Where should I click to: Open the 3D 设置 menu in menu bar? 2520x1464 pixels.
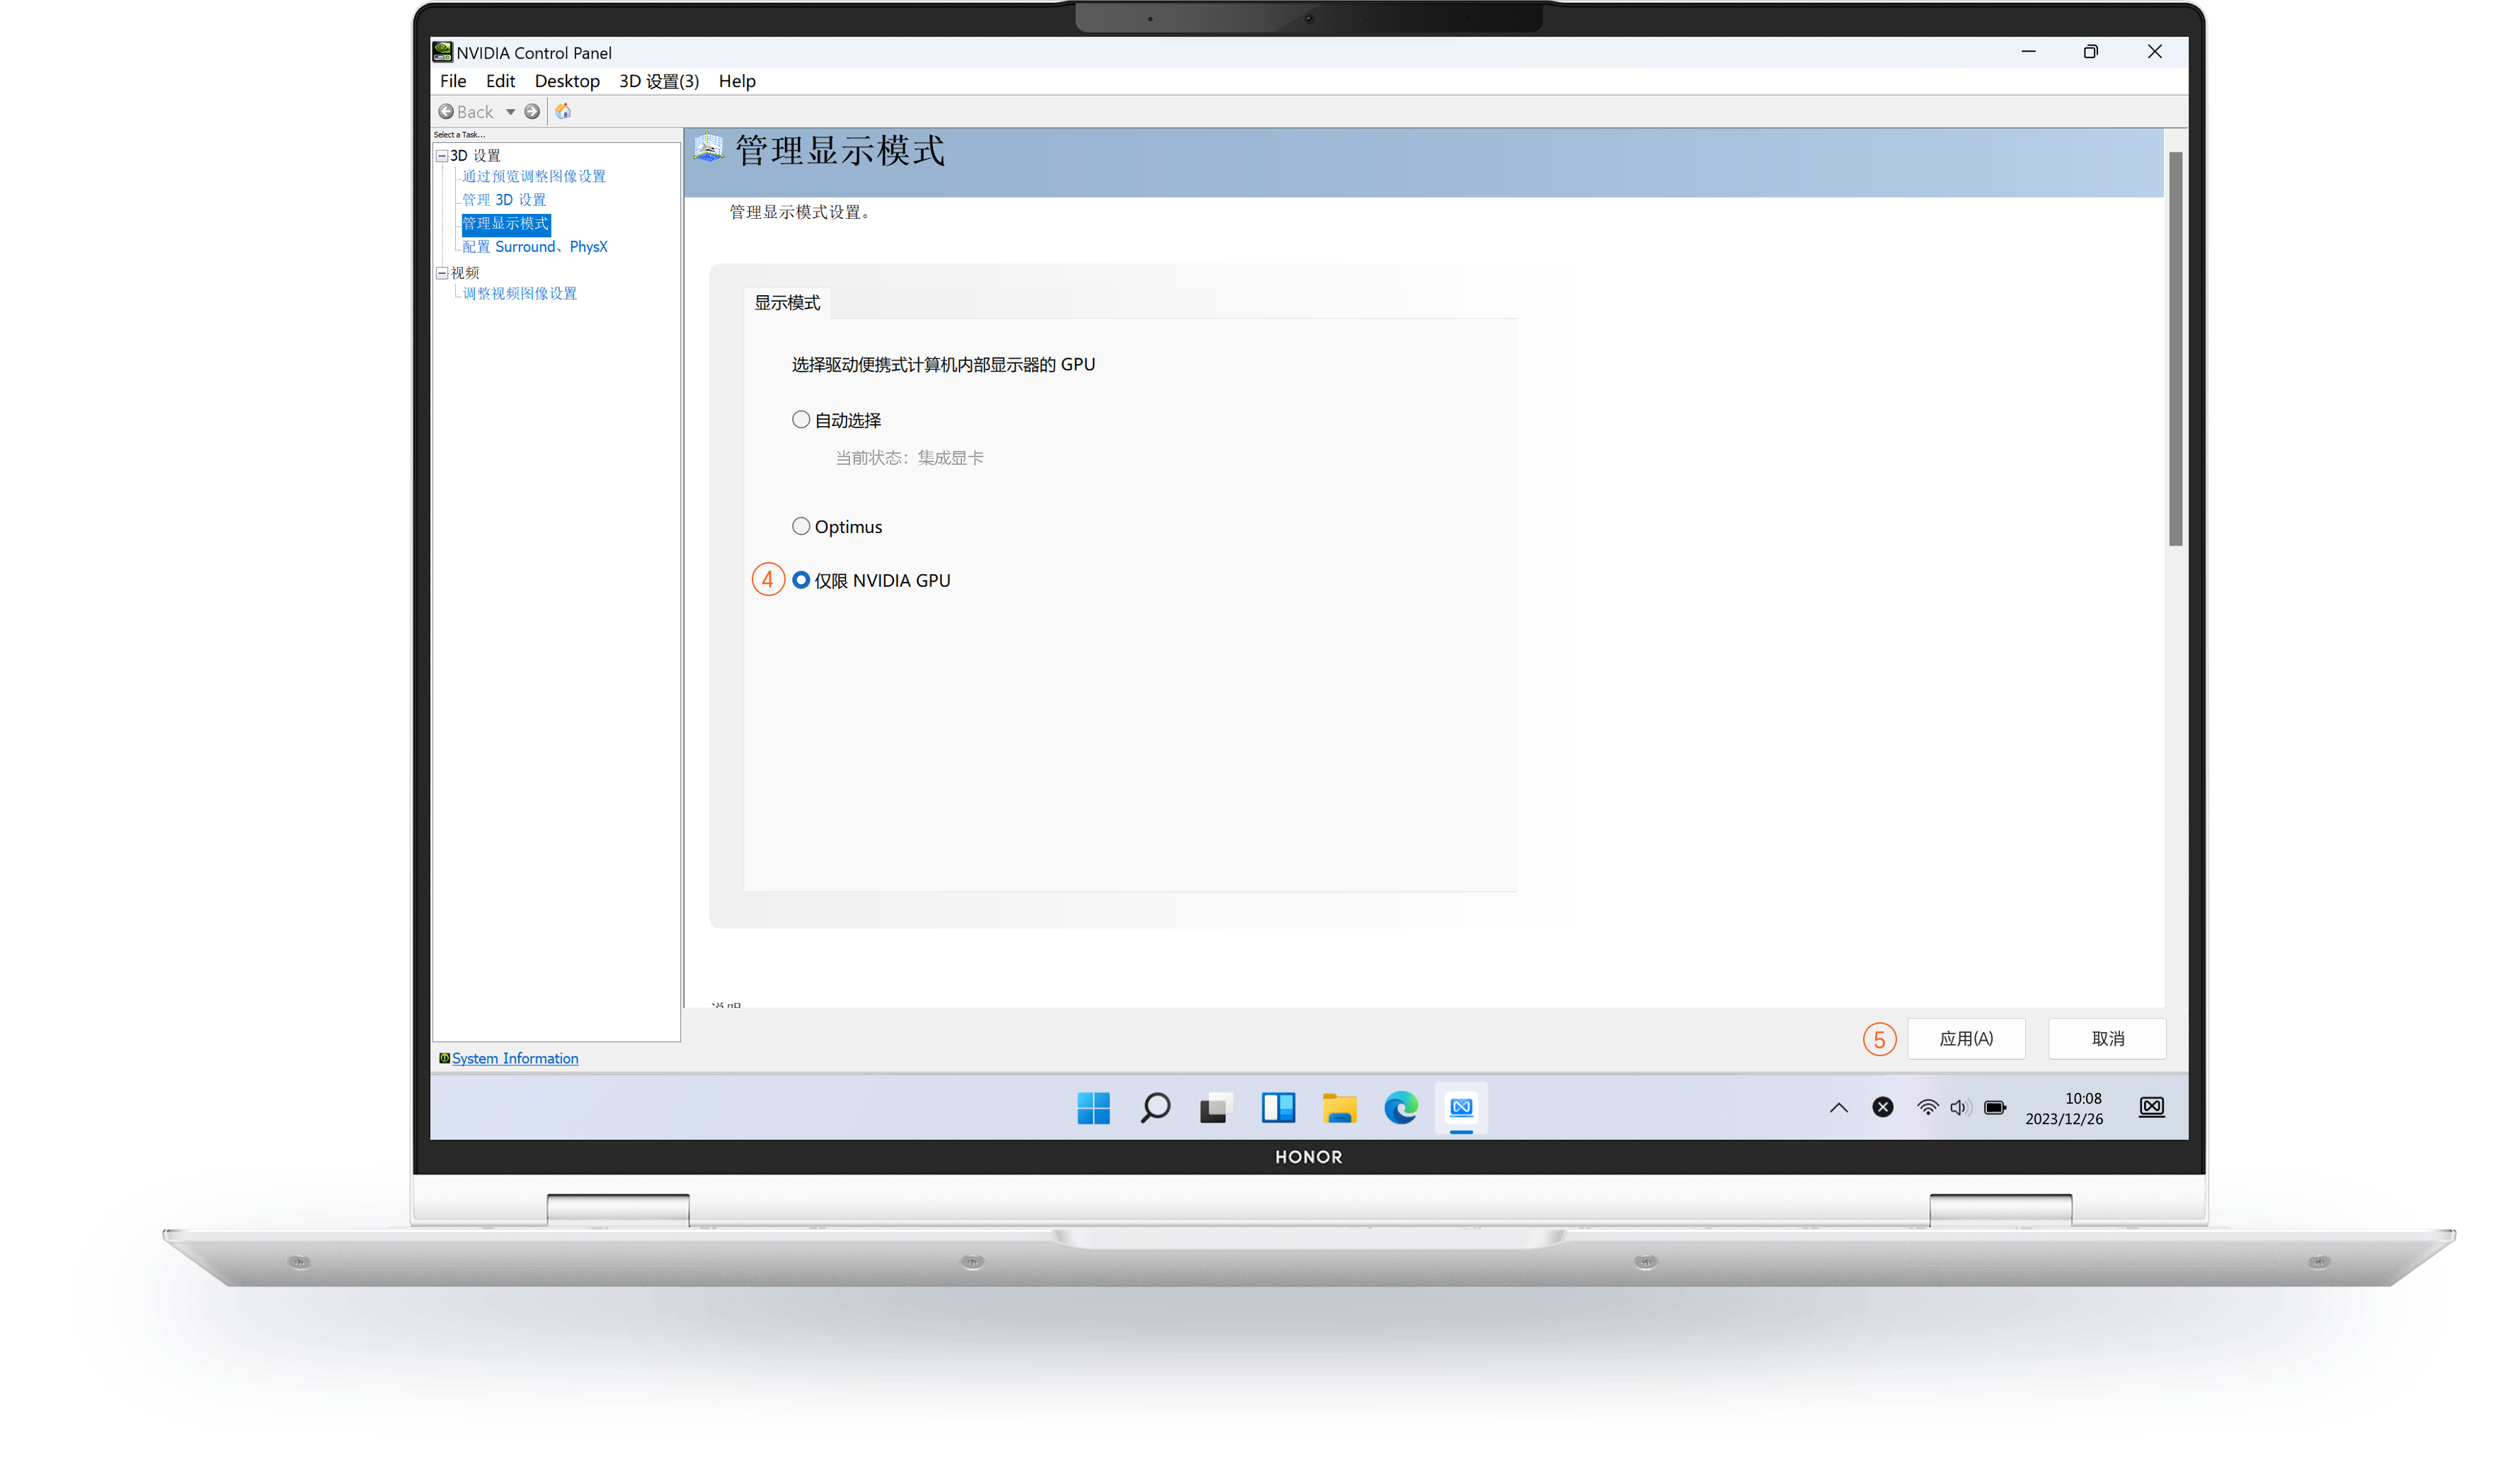point(658,81)
